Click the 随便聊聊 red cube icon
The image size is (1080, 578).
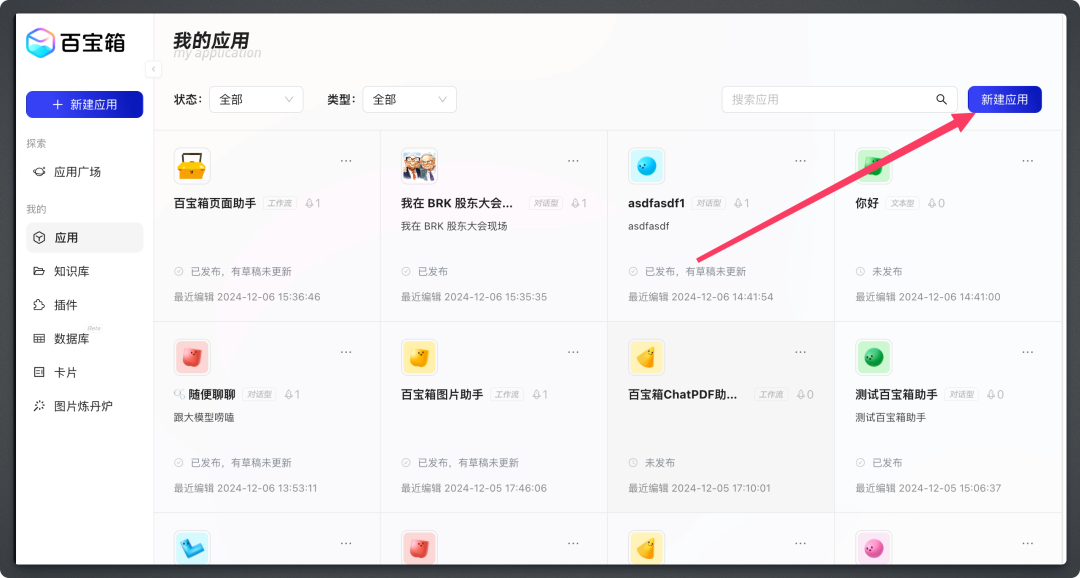[192, 358]
